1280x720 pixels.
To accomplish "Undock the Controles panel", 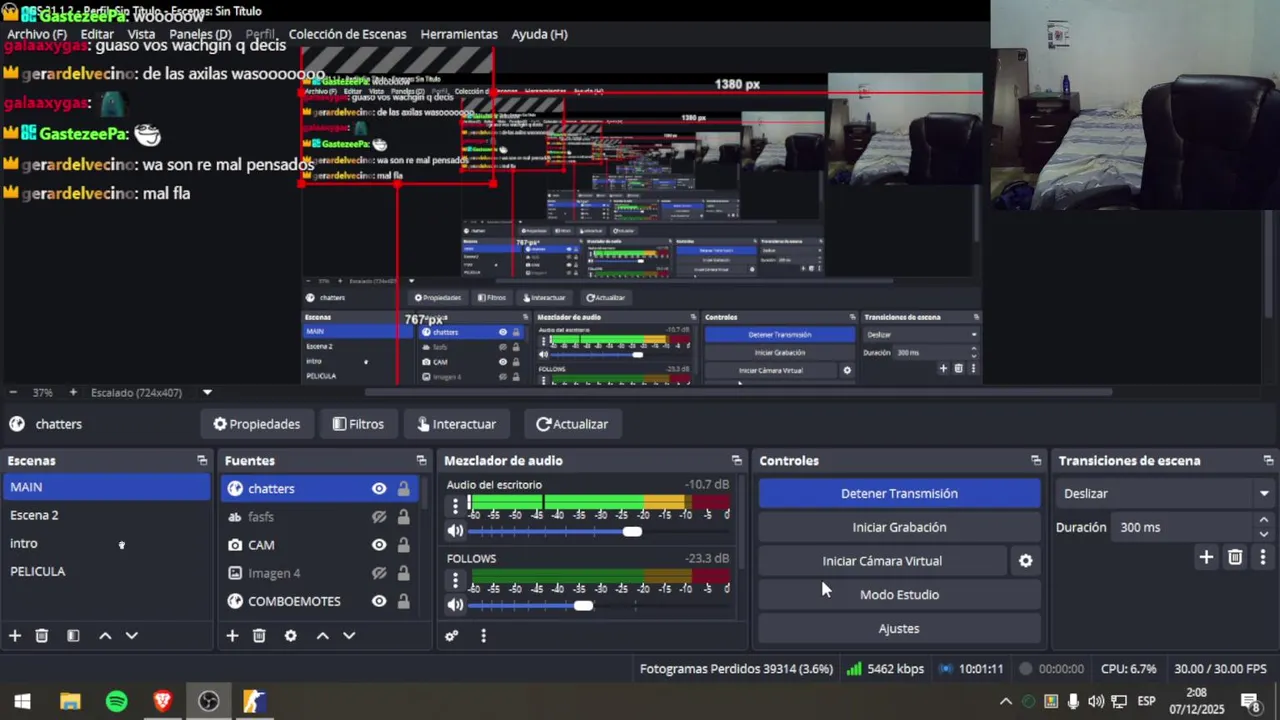I will (x=1036, y=461).
